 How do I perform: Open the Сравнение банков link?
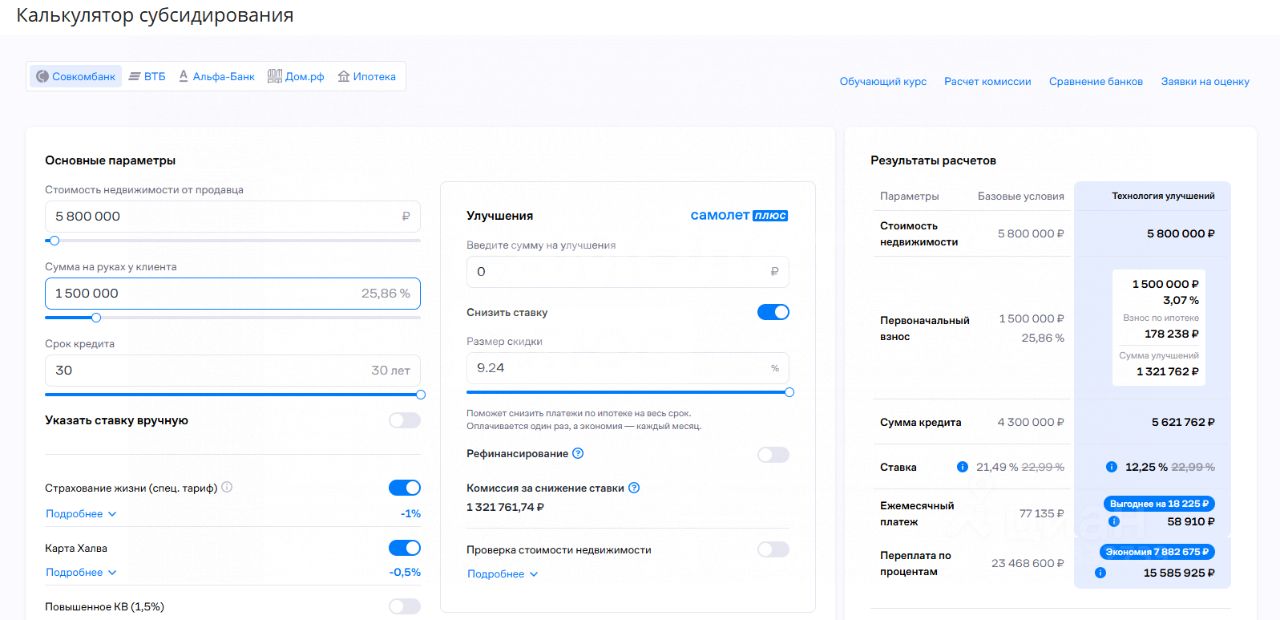click(1096, 81)
